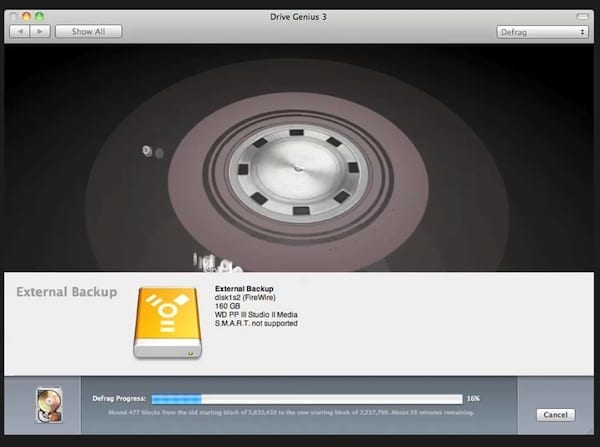Click the Drive Genius 3 window title
Screen dimensions: 600x447
299,15
